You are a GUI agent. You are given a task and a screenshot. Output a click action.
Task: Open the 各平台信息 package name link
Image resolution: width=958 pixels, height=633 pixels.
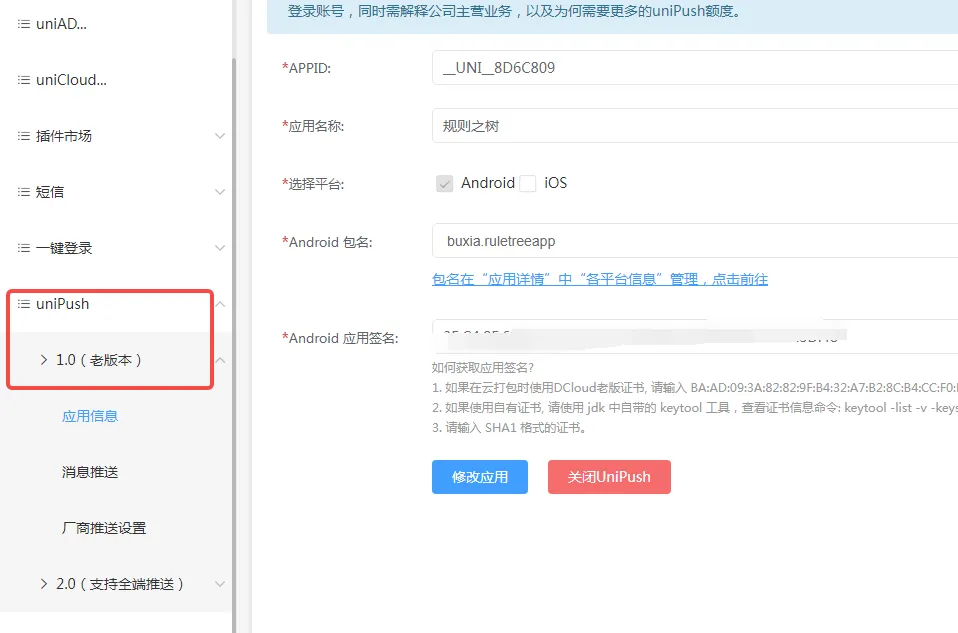point(600,279)
